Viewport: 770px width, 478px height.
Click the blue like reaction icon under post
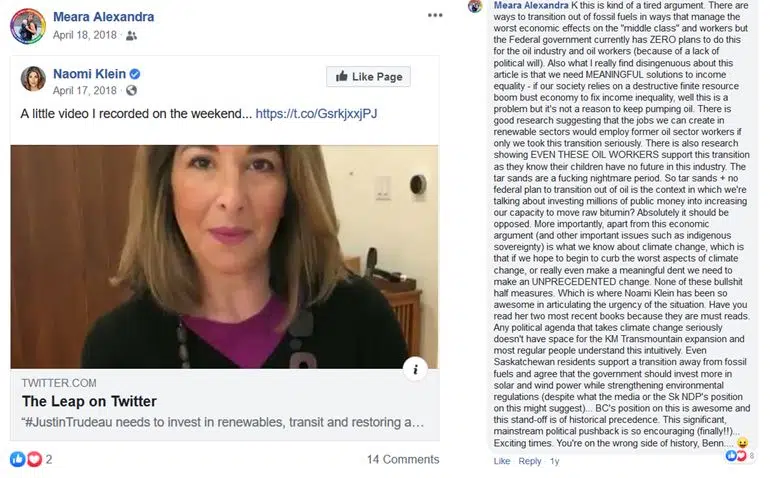pyautogui.click(x=18, y=459)
